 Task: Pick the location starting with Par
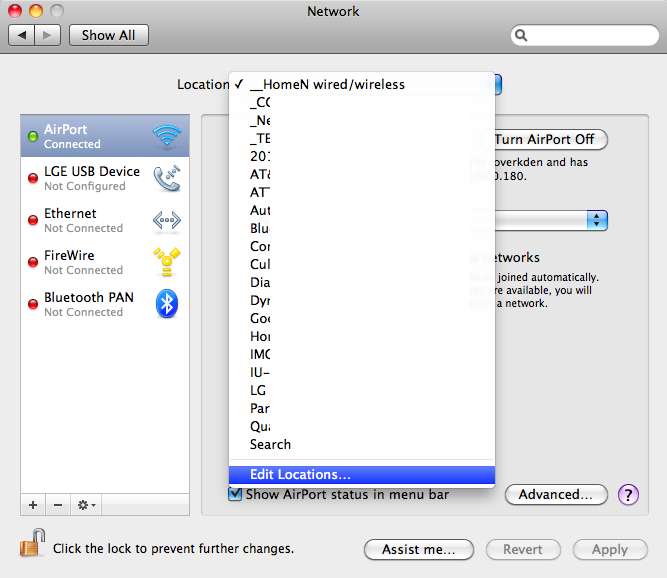tap(362, 408)
